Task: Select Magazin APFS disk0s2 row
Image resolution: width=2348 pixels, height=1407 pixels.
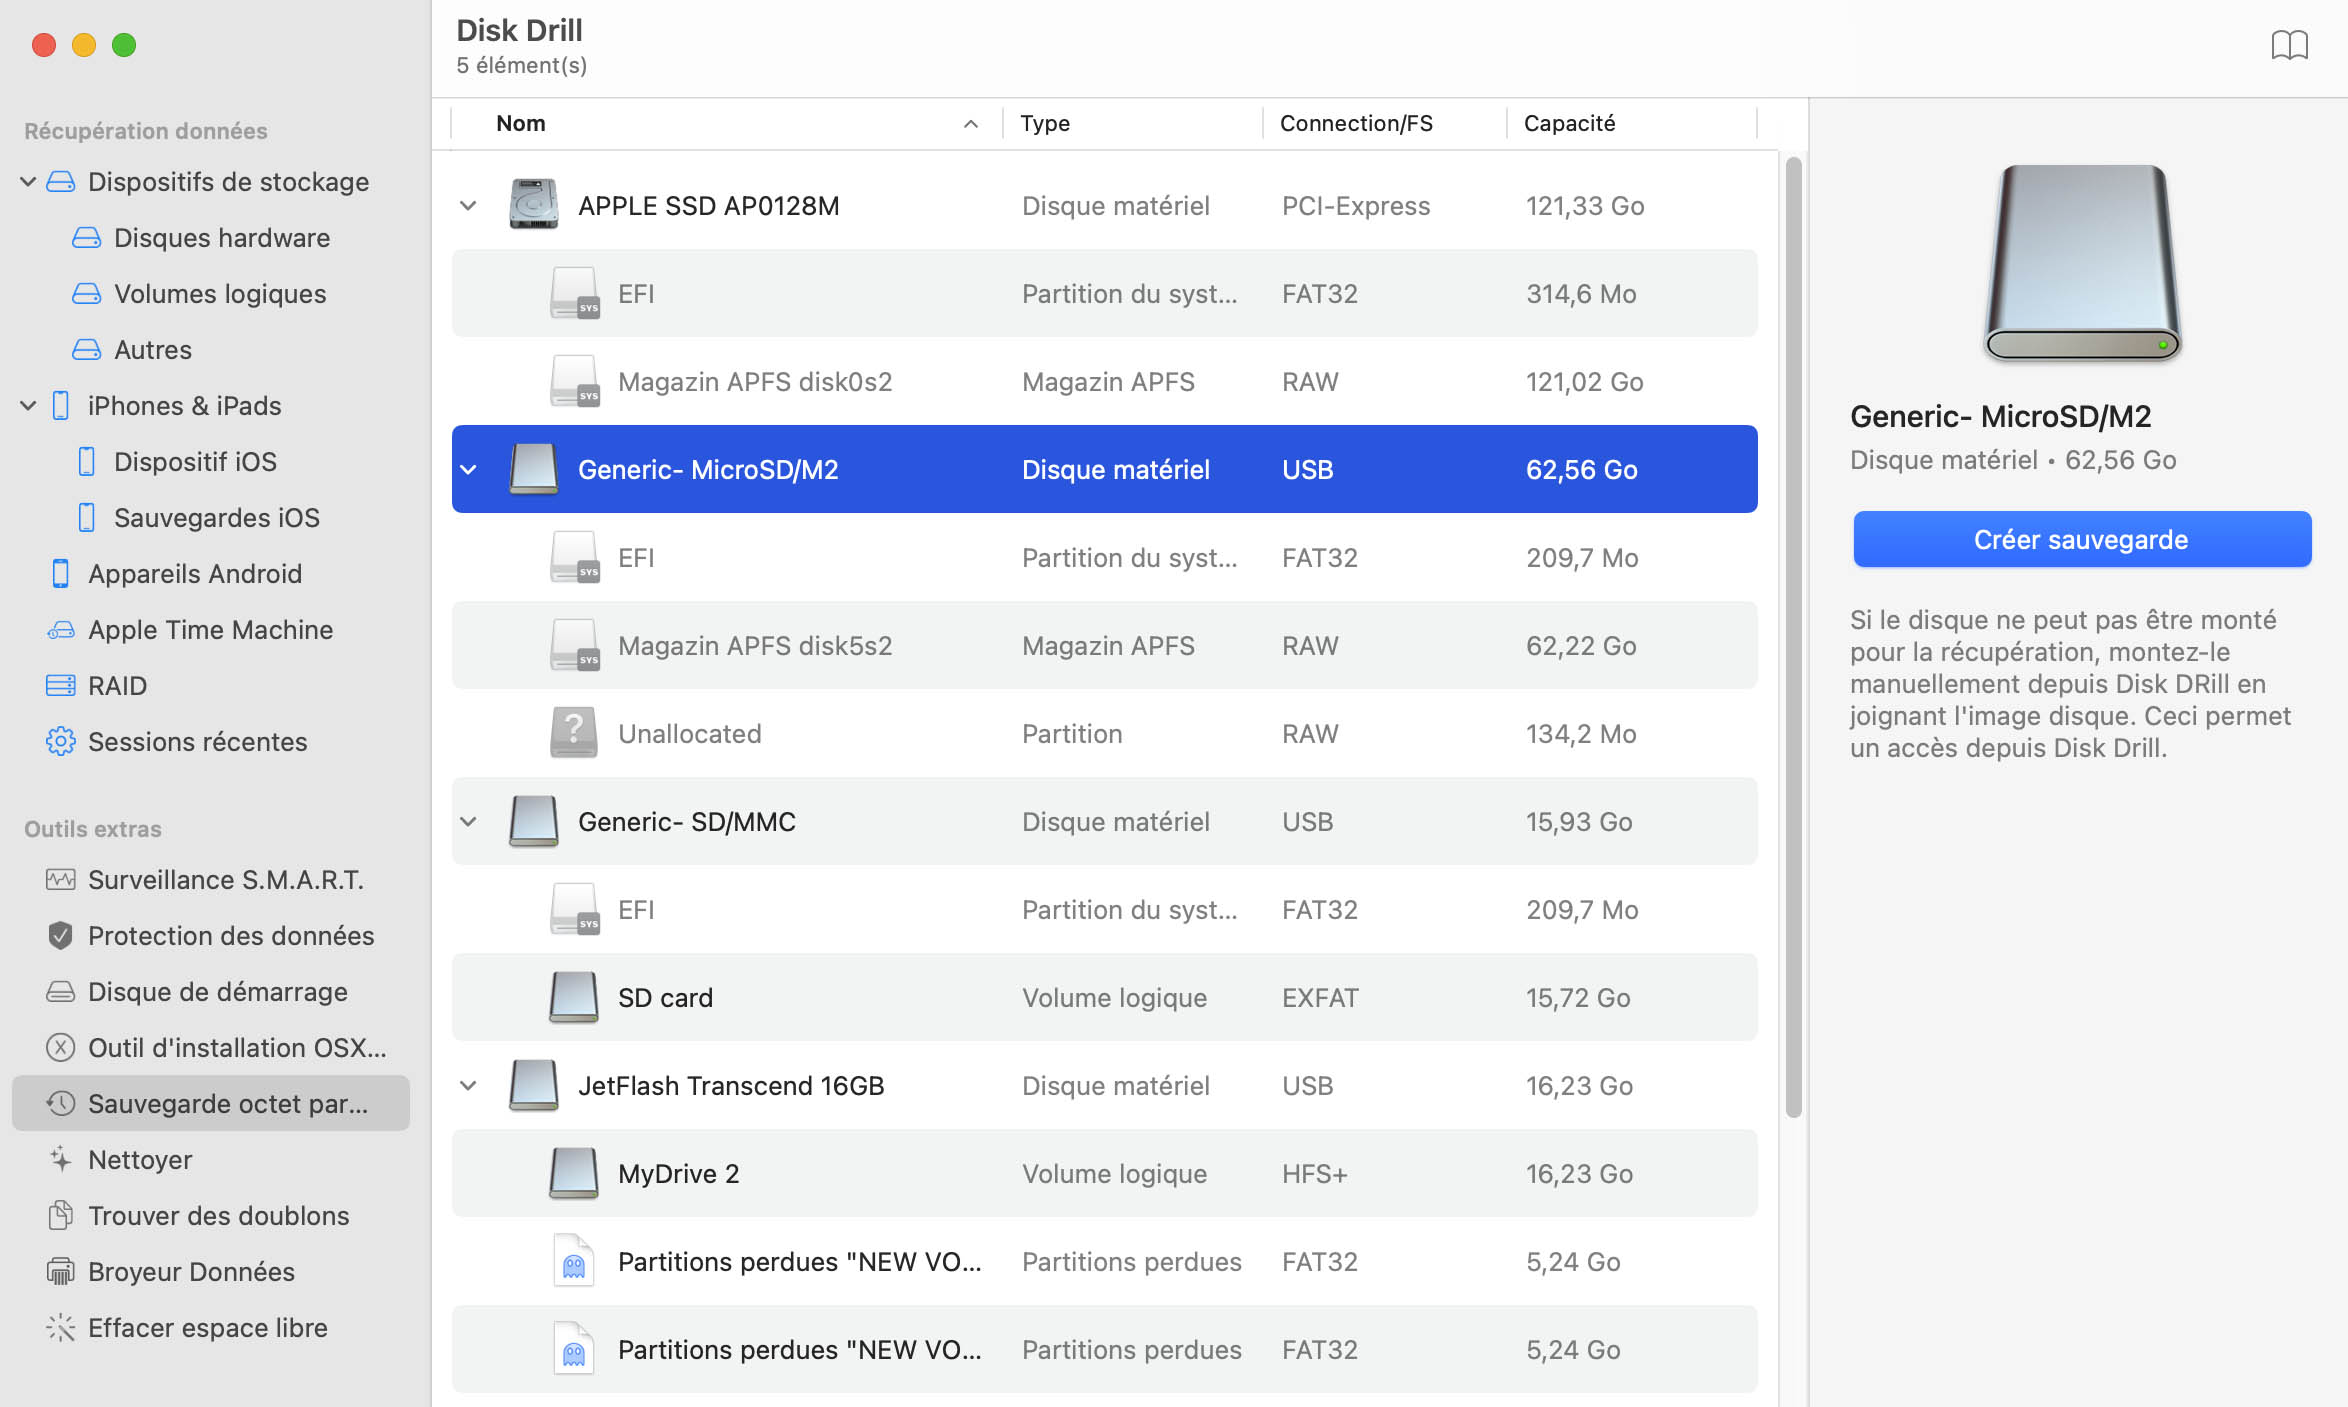Action: [1104, 382]
